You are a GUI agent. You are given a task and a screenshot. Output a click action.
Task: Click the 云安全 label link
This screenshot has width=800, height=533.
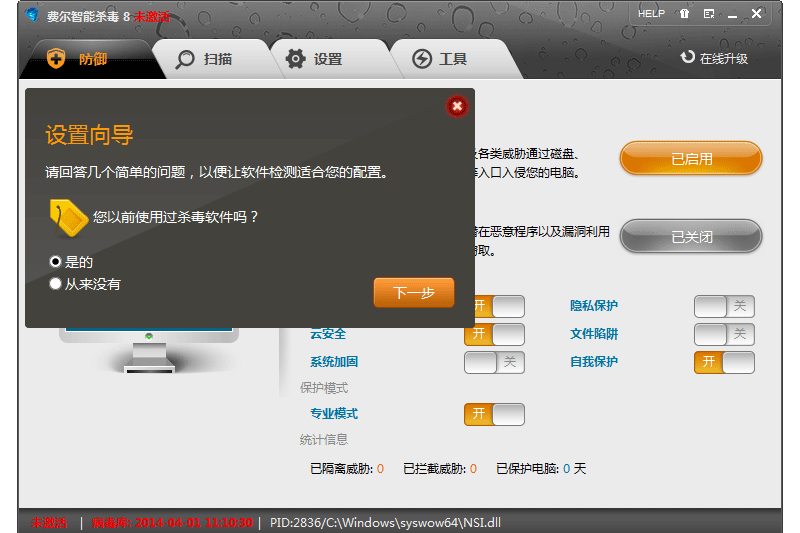tap(328, 335)
